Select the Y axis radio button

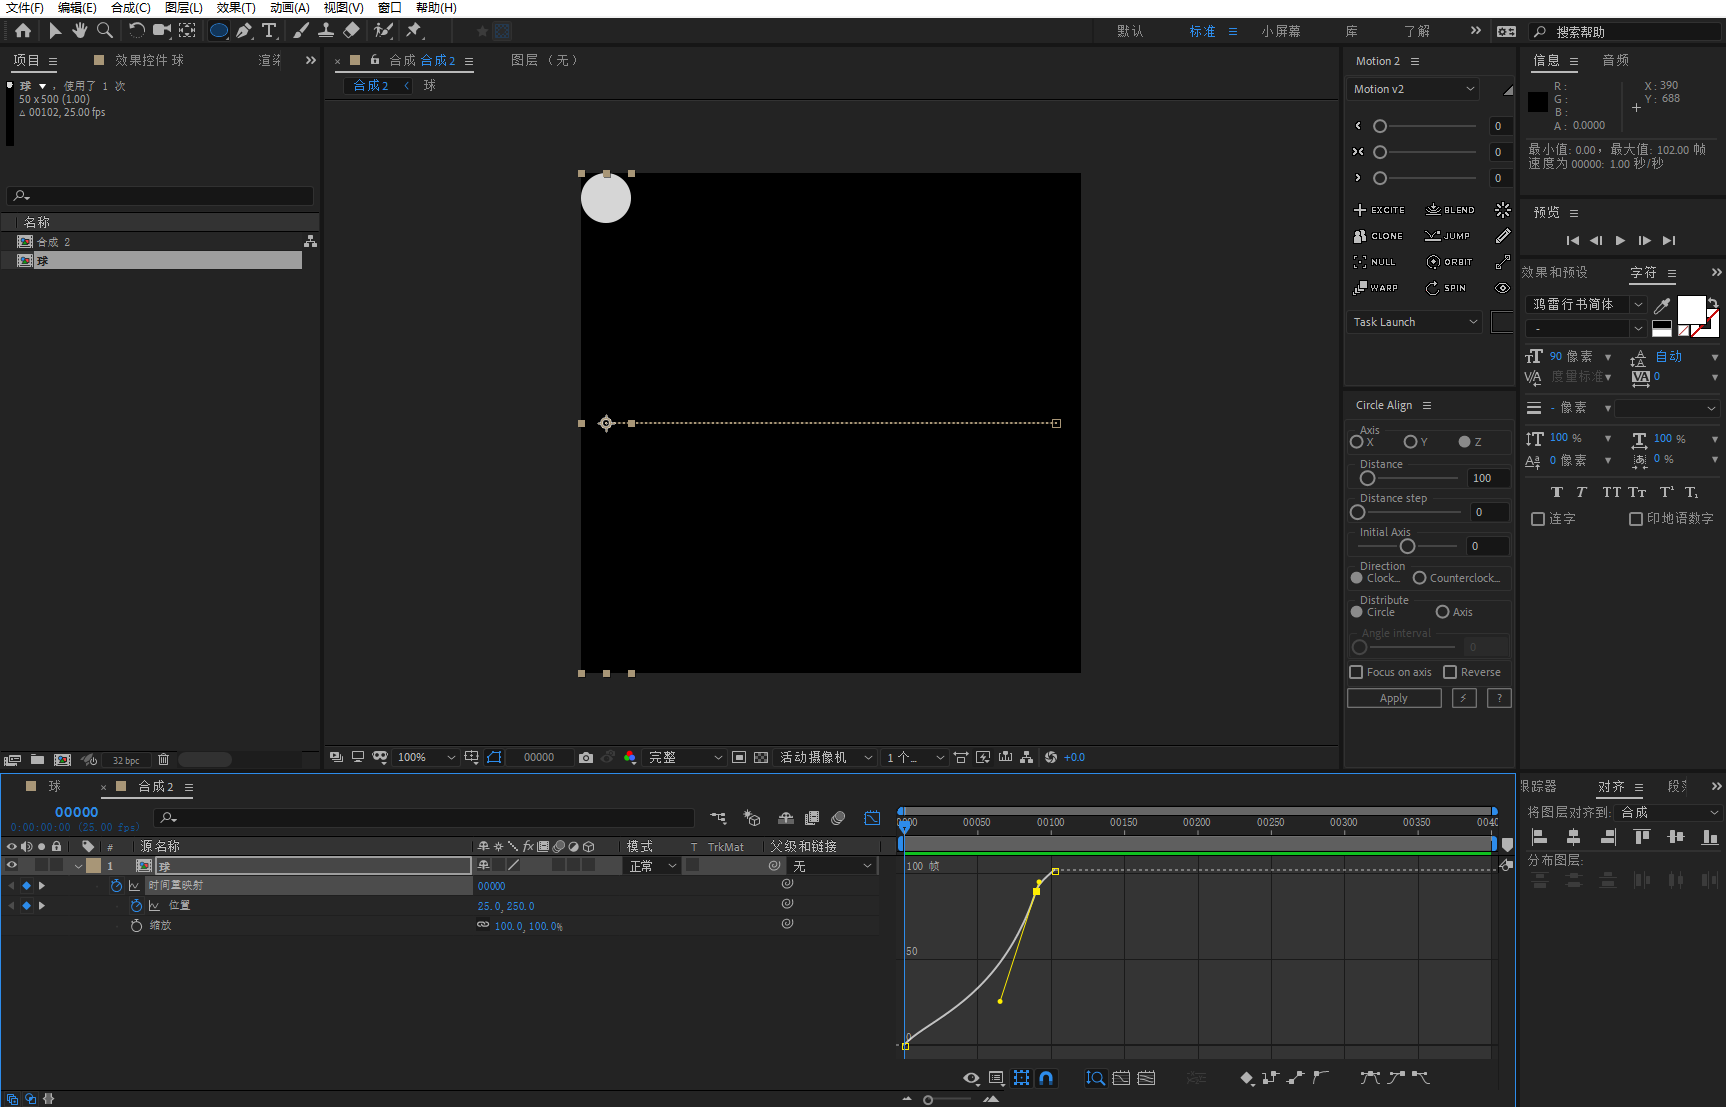pos(1410,442)
